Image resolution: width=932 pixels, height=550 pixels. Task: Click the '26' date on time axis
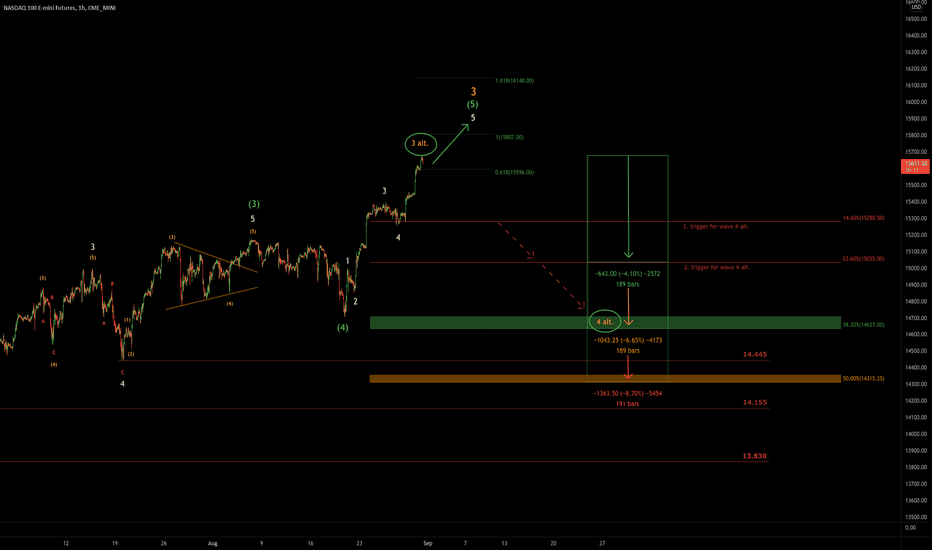coord(163,543)
